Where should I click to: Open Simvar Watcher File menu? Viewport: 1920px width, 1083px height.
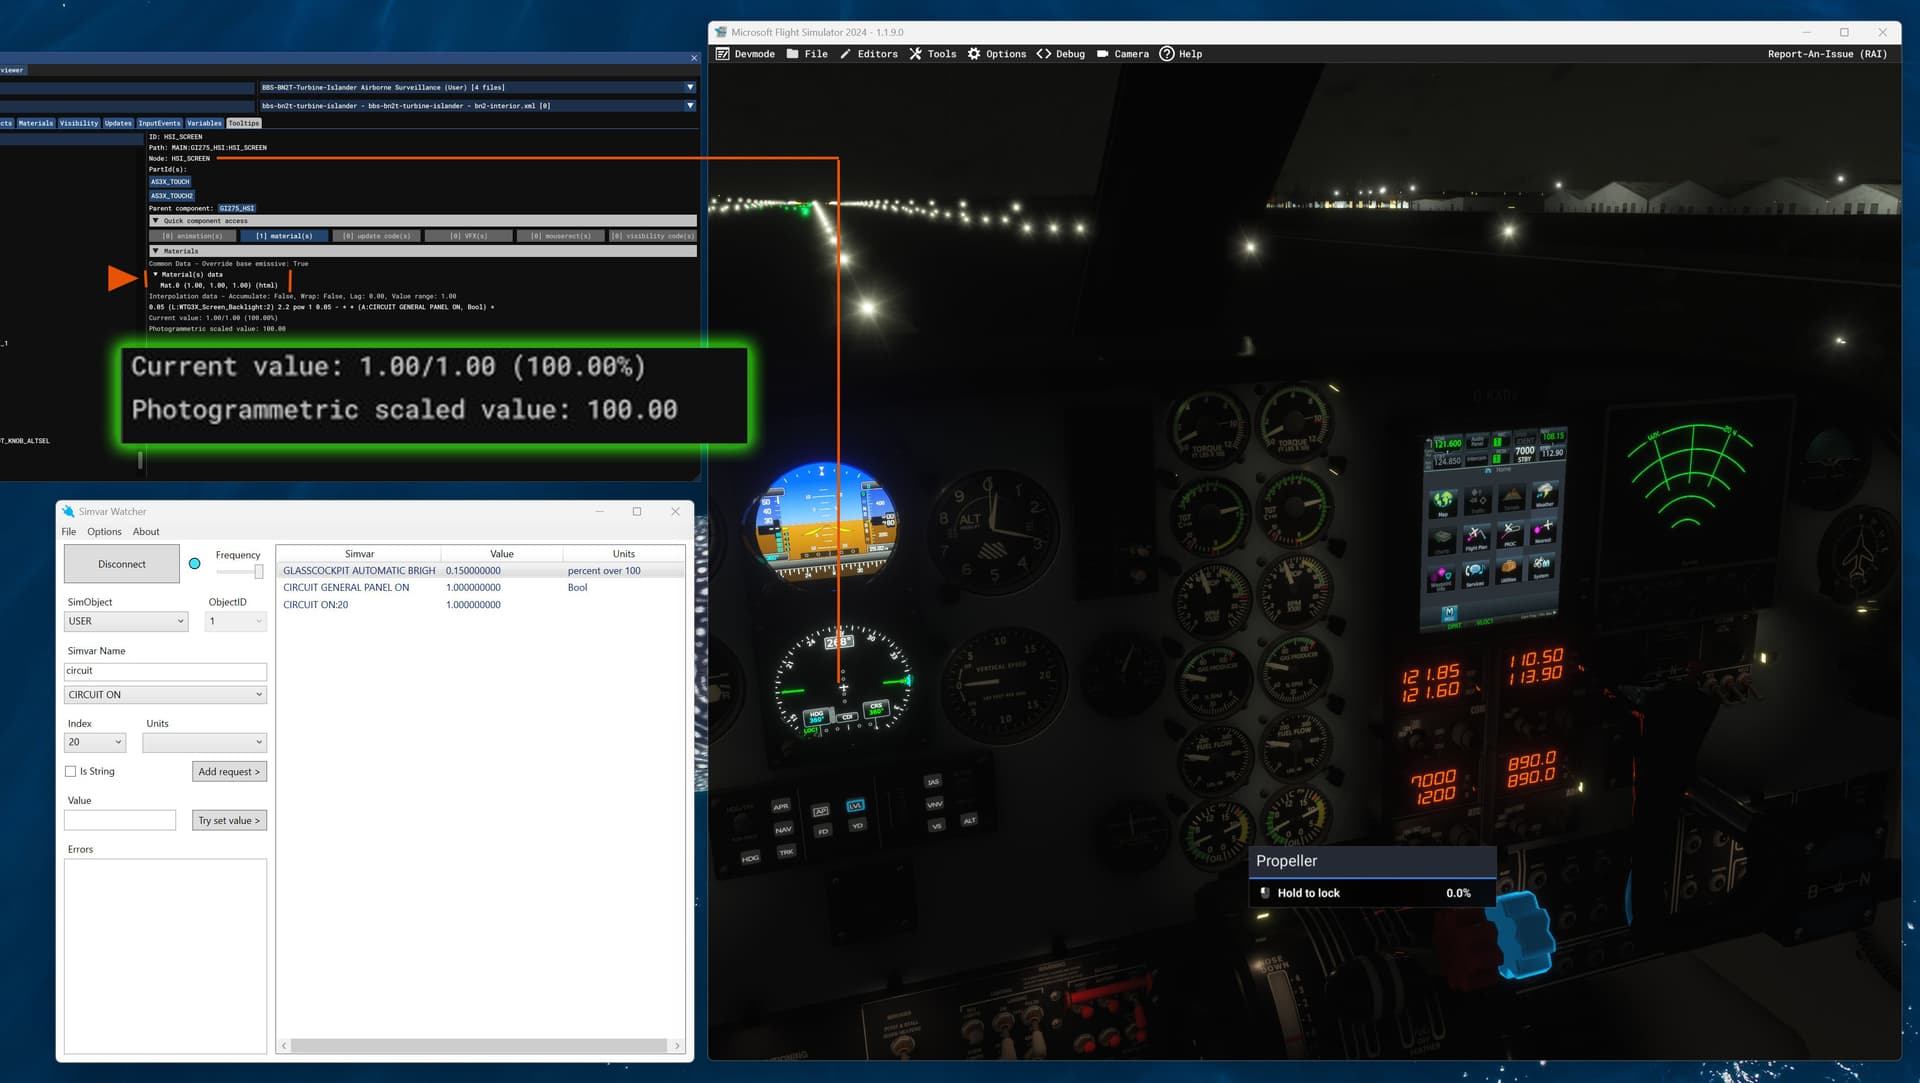click(x=69, y=532)
